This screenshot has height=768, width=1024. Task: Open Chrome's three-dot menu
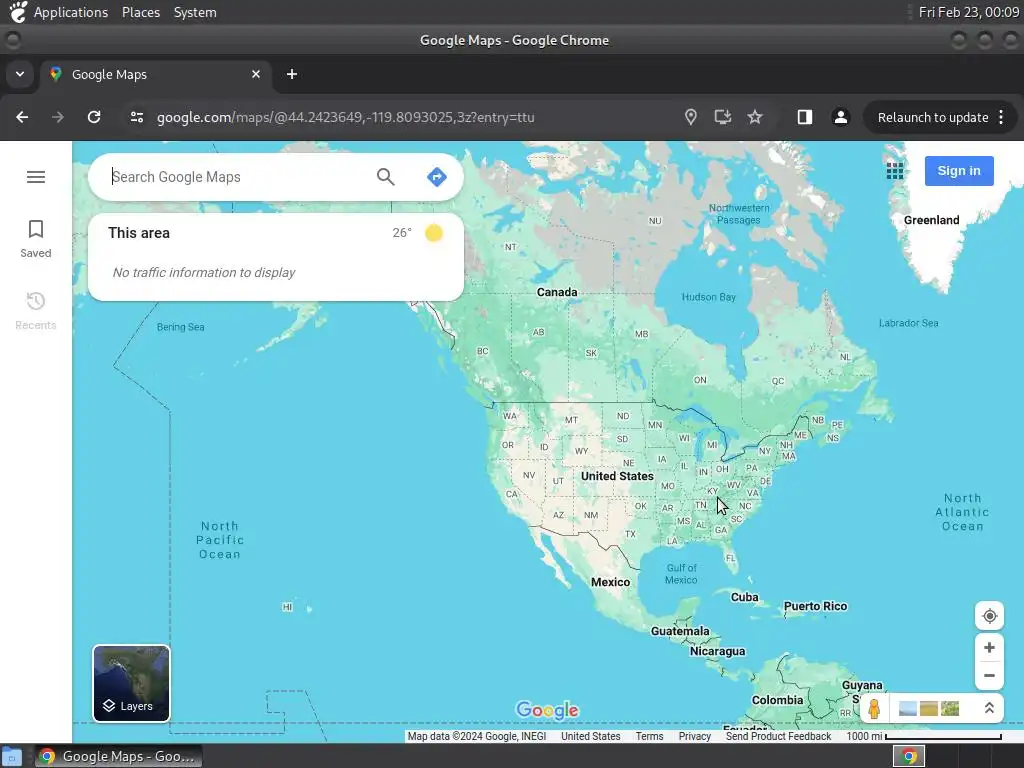point(1001,117)
